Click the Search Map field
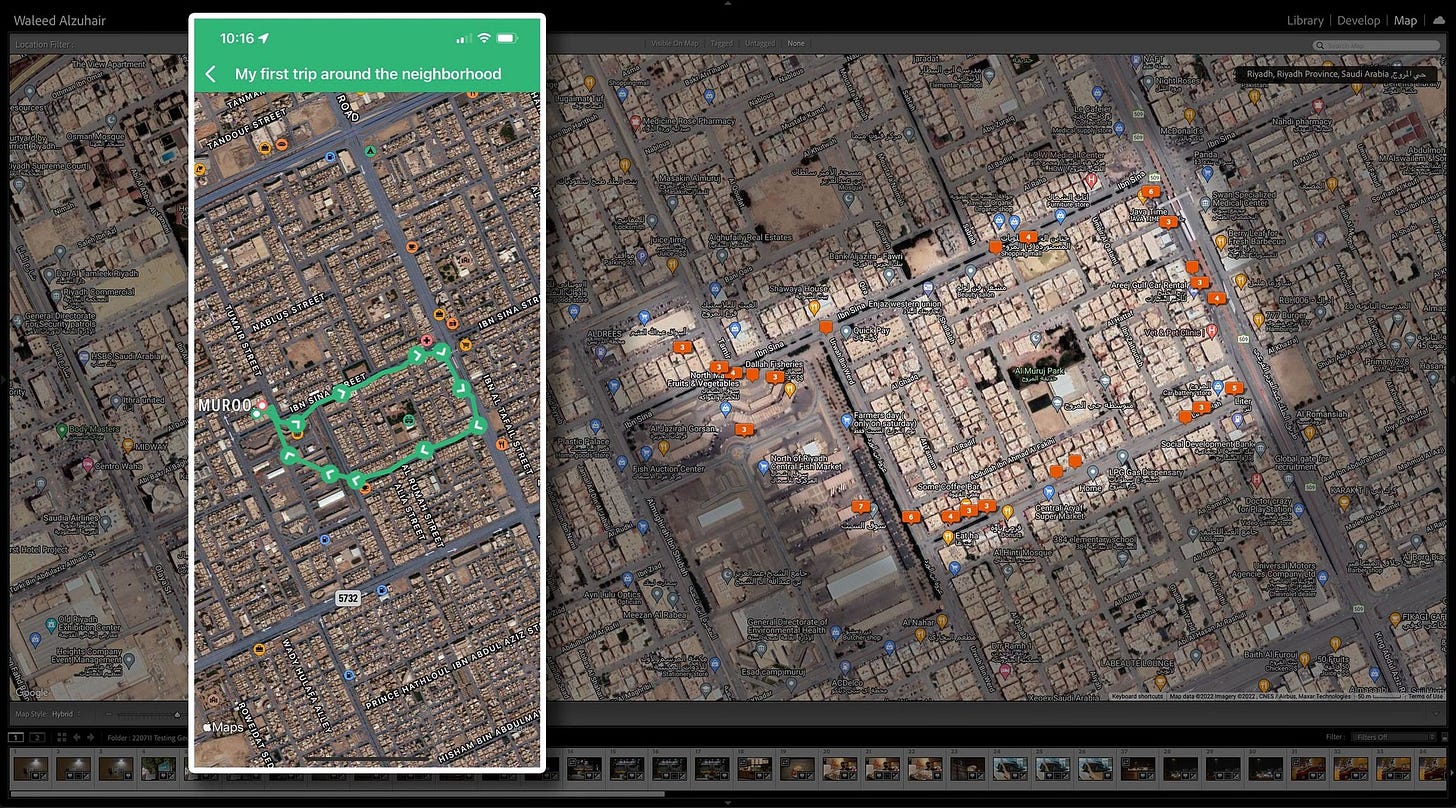Viewport: 1456px width, 808px height. pyautogui.click(x=1378, y=45)
